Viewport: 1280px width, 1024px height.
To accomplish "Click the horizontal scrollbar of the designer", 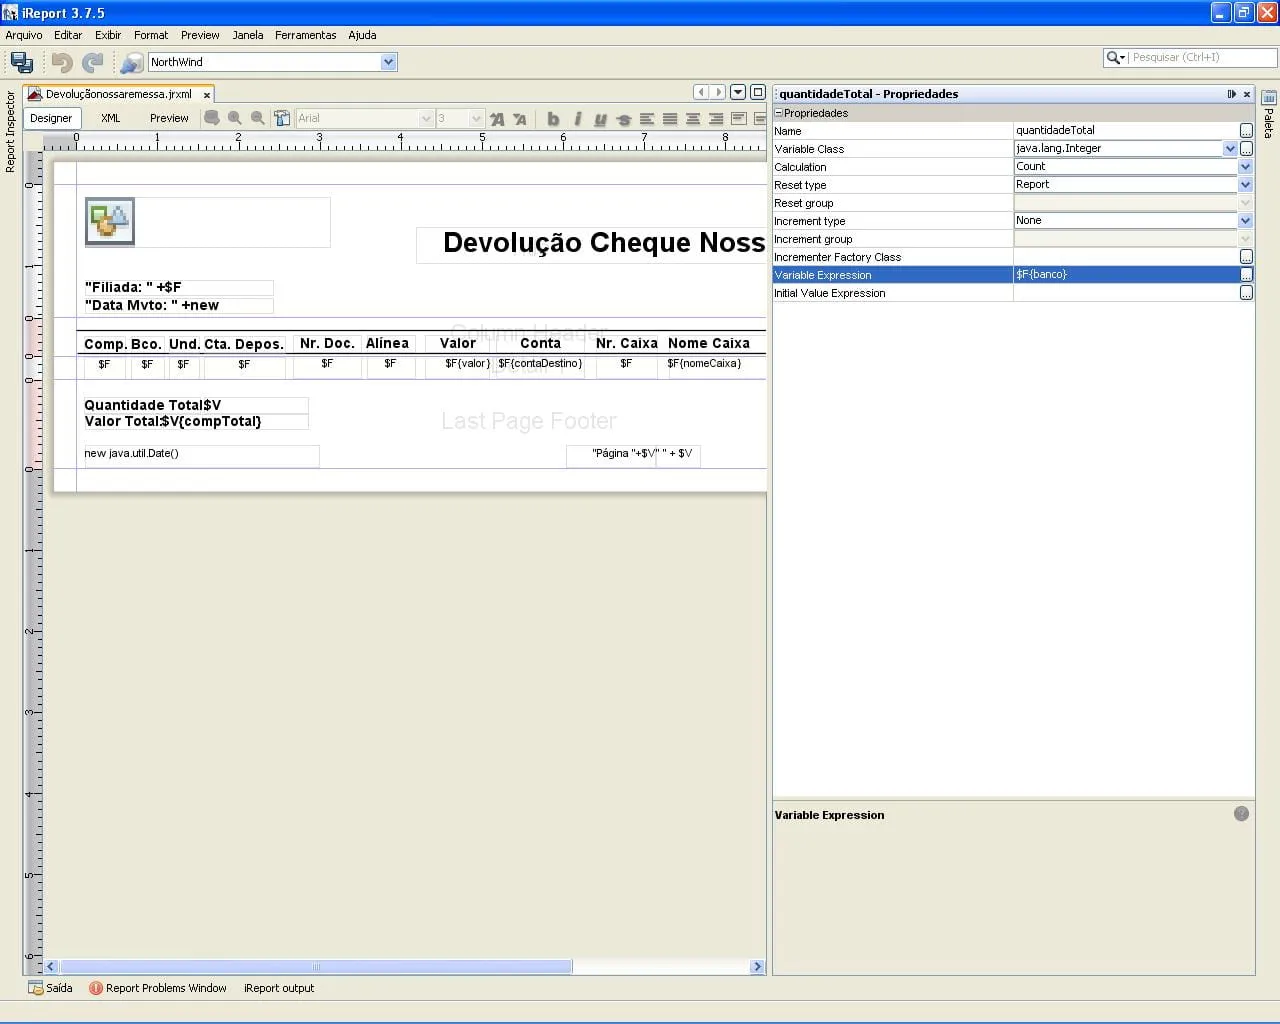I will point(315,967).
